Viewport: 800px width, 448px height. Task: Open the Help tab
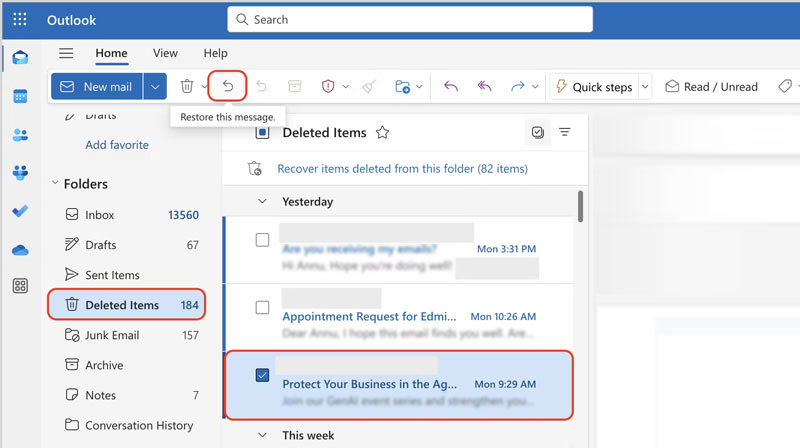tap(215, 54)
